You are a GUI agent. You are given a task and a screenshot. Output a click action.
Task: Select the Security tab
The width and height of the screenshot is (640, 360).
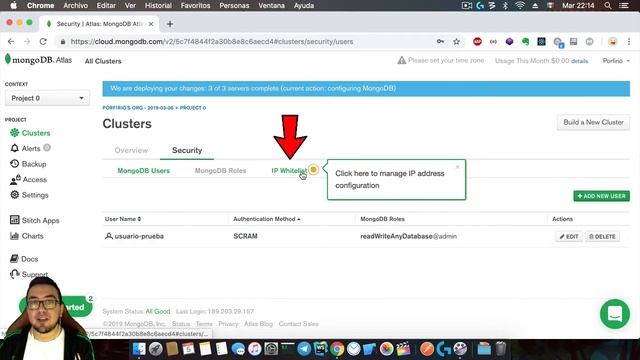pyautogui.click(x=187, y=151)
